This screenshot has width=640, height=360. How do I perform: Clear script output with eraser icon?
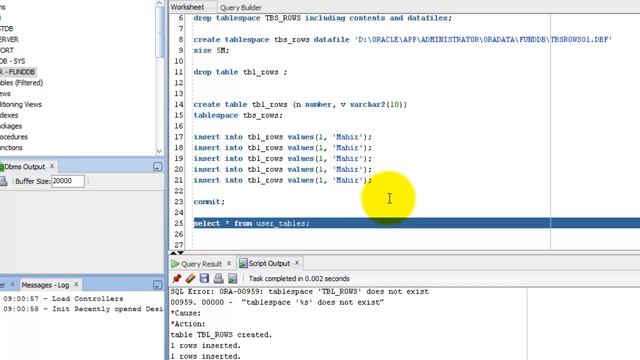click(x=190, y=278)
